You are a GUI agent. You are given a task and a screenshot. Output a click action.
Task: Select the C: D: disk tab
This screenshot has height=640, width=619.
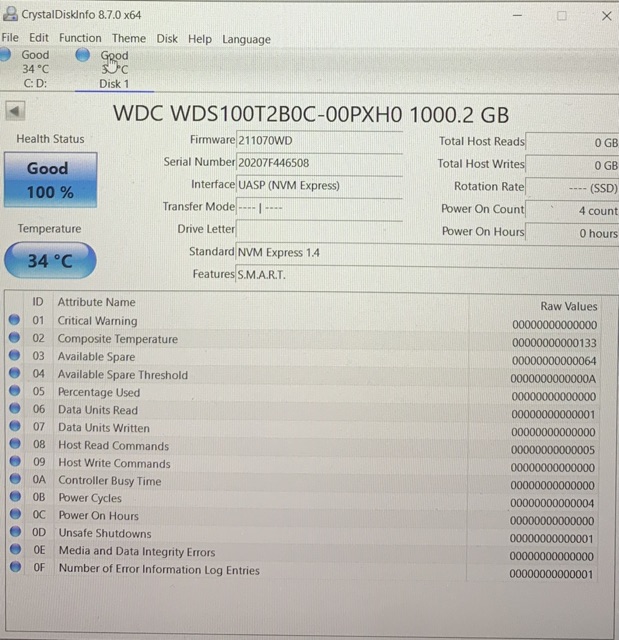35,69
